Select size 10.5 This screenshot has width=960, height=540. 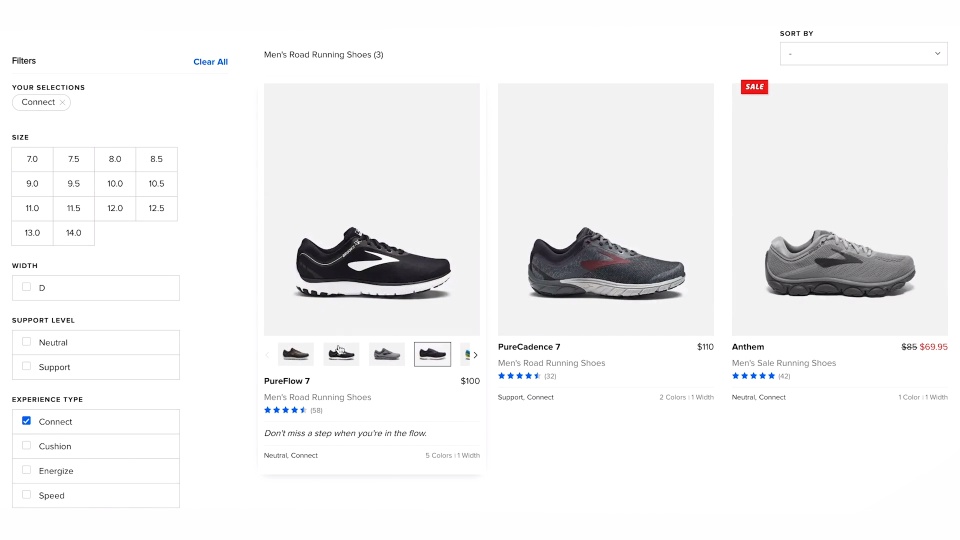tap(157, 184)
